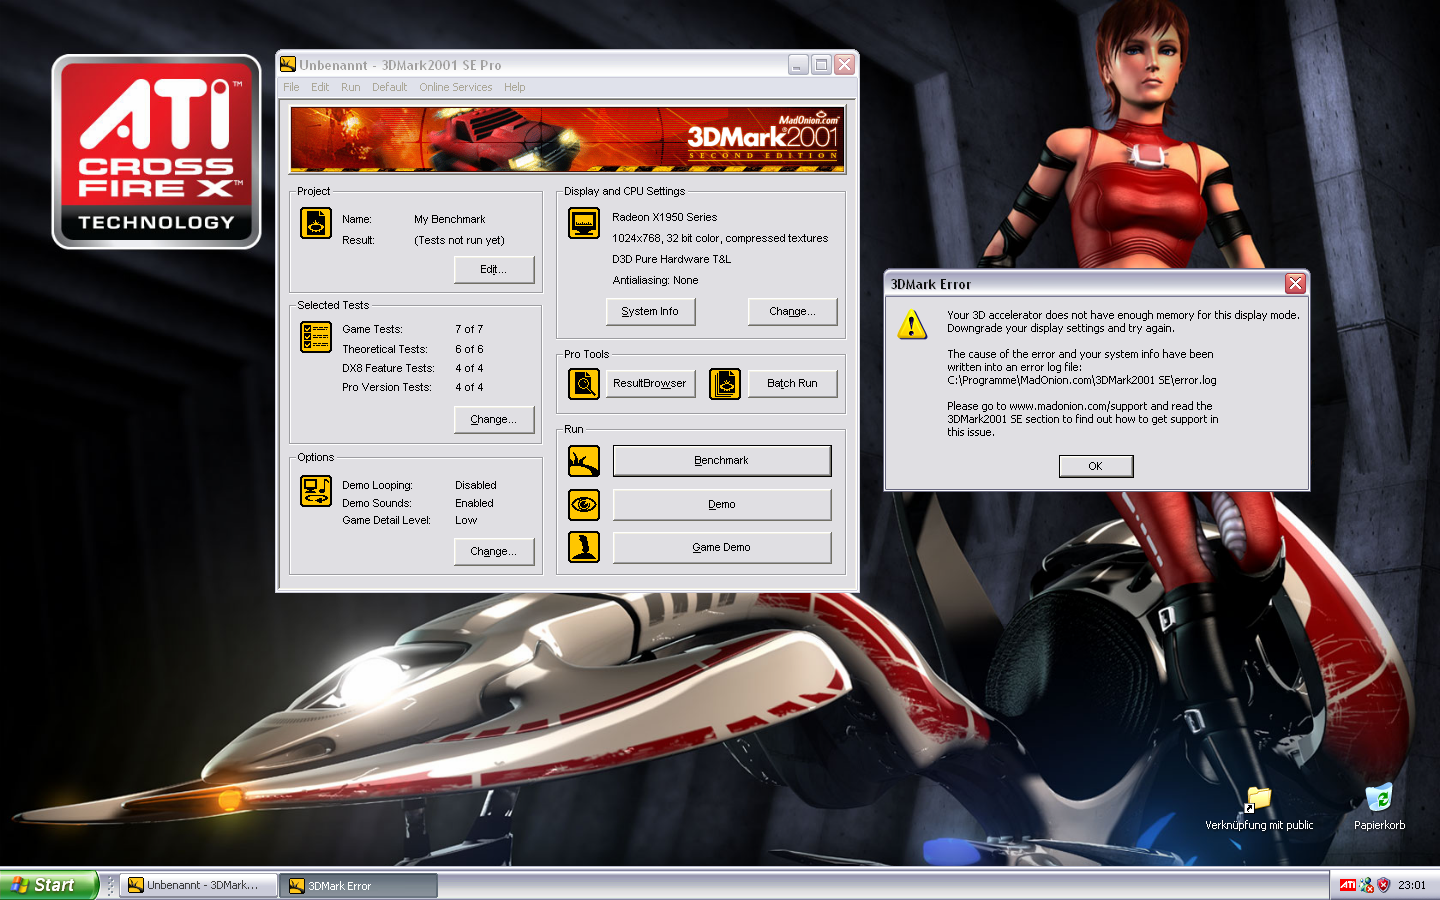Click the 3DMark2001 SE title bar icon

click(288, 65)
